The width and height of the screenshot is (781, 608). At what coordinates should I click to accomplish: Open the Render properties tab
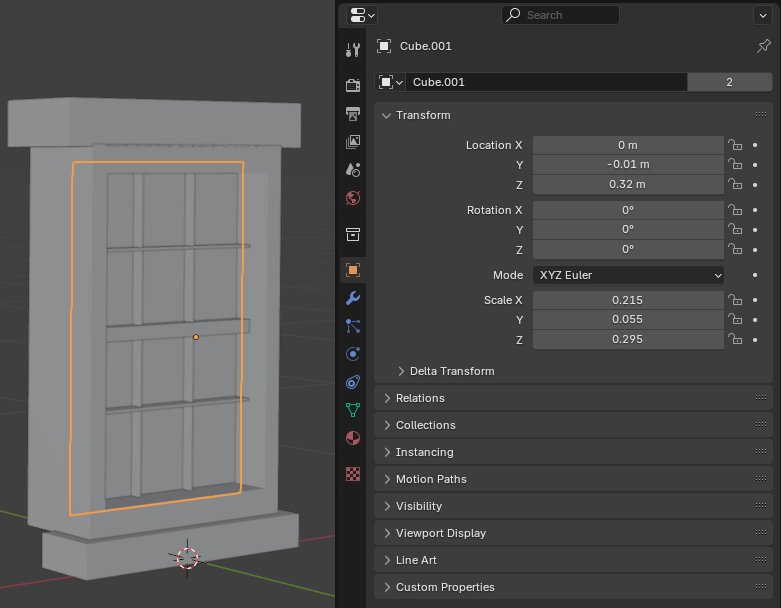353,86
